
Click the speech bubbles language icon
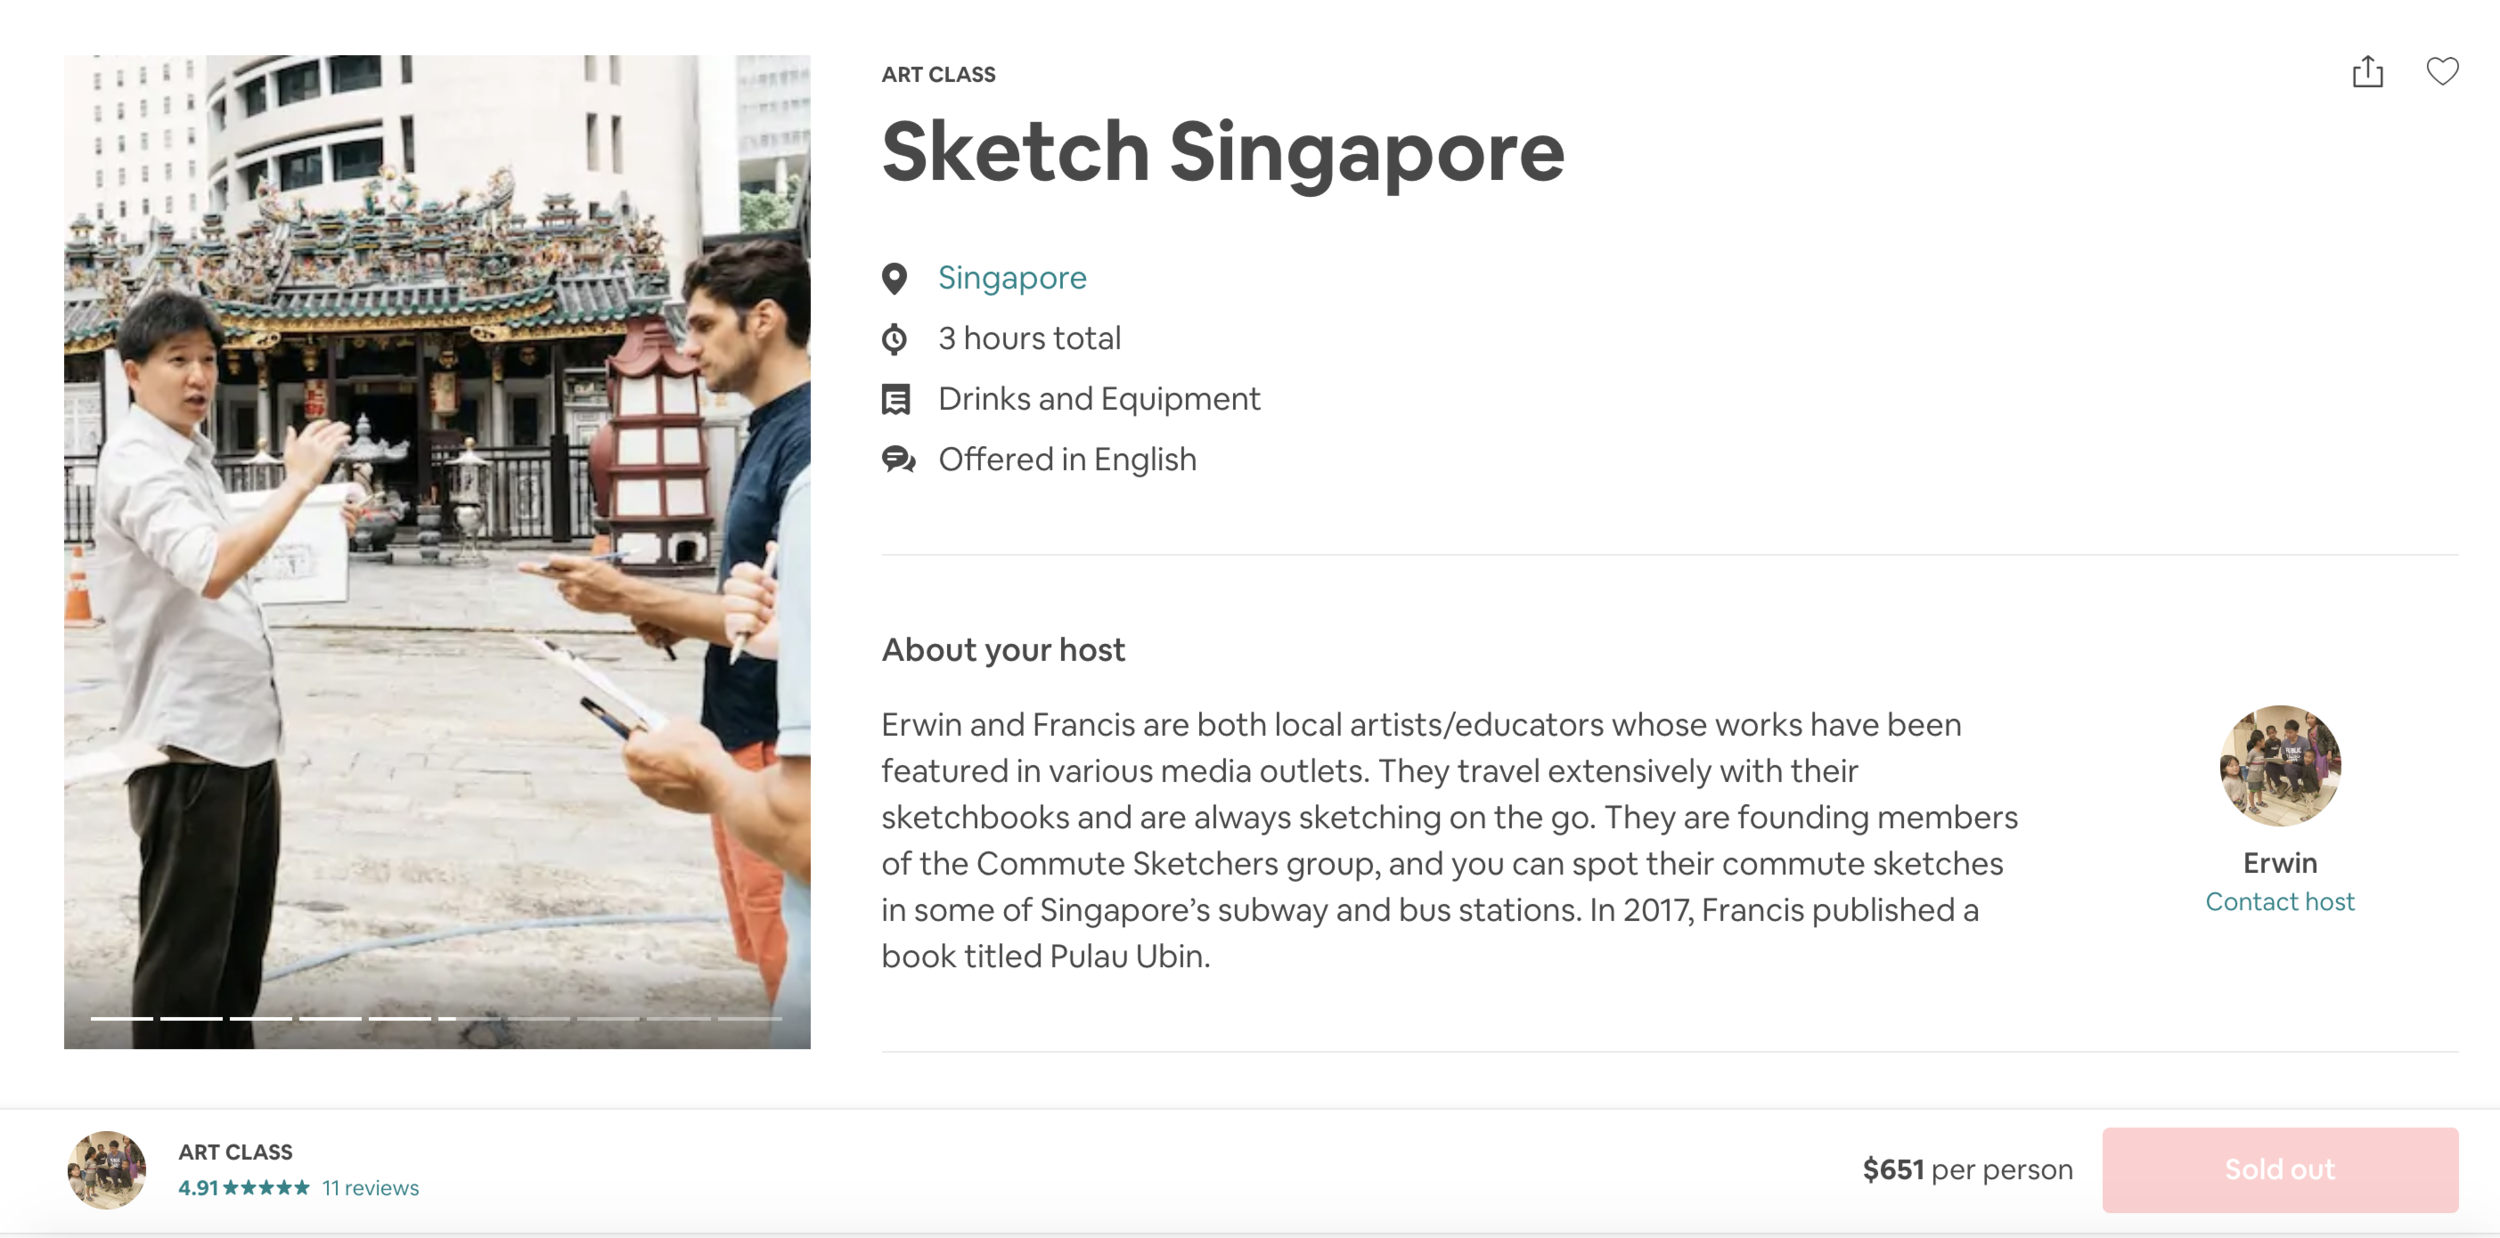click(x=898, y=460)
